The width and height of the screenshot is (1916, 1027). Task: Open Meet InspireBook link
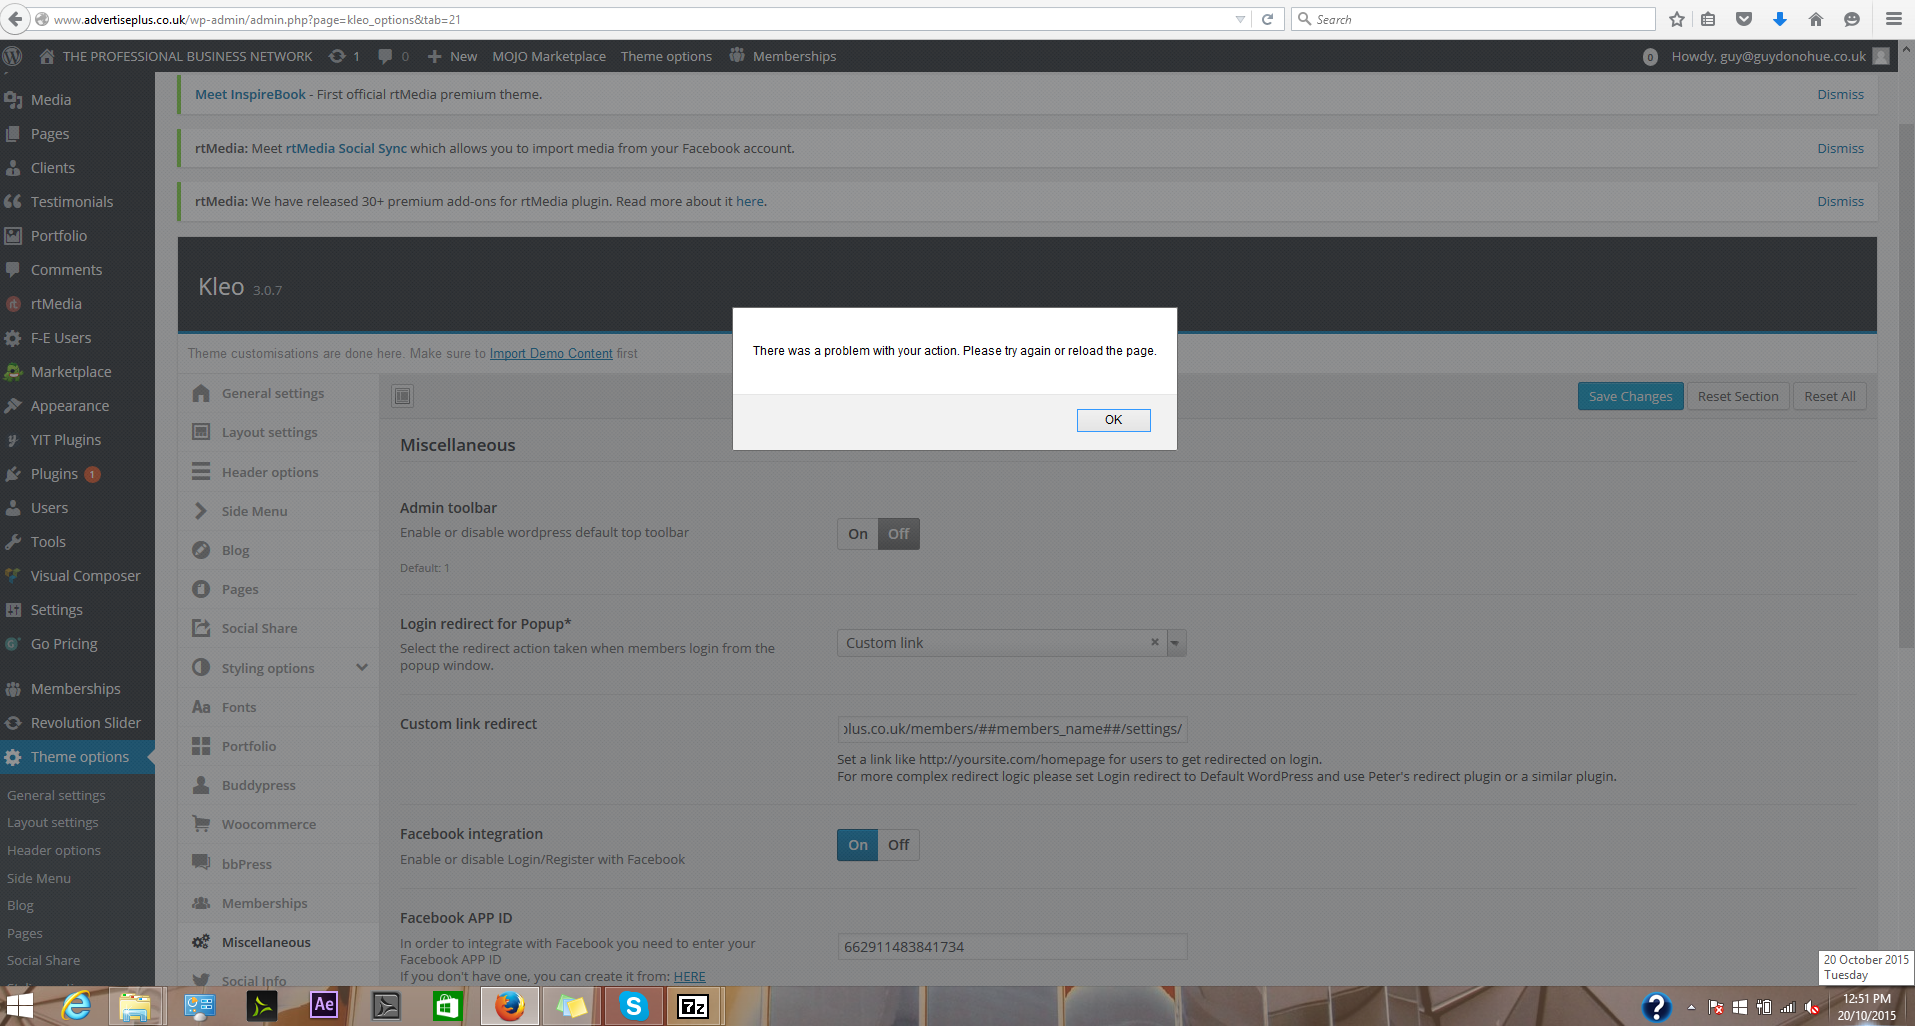250,94
